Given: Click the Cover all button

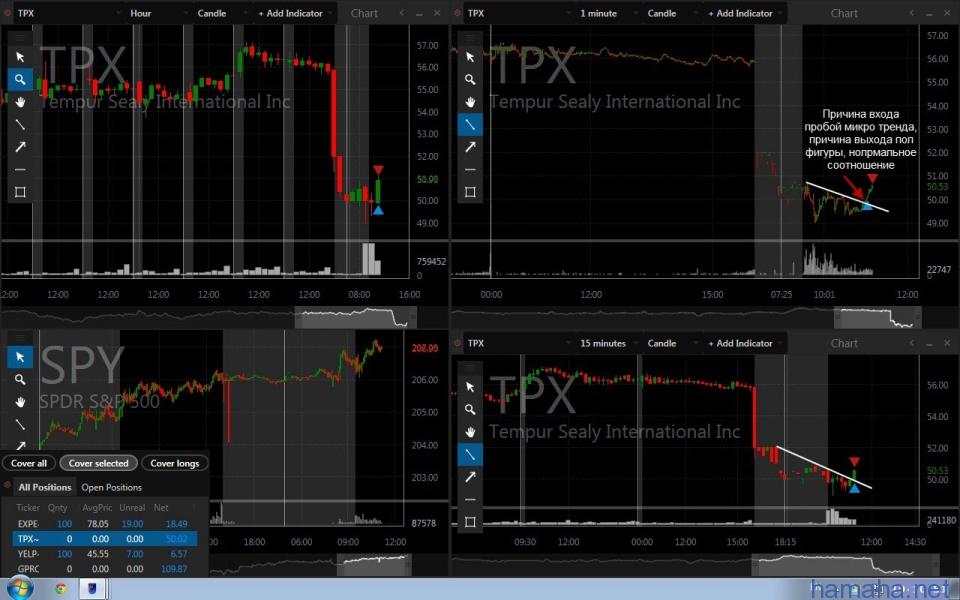Looking at the screenshot, I should 29,463.
